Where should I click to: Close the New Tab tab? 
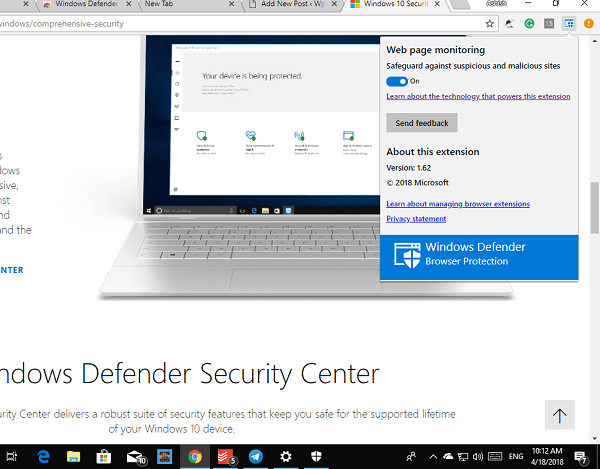232,4
